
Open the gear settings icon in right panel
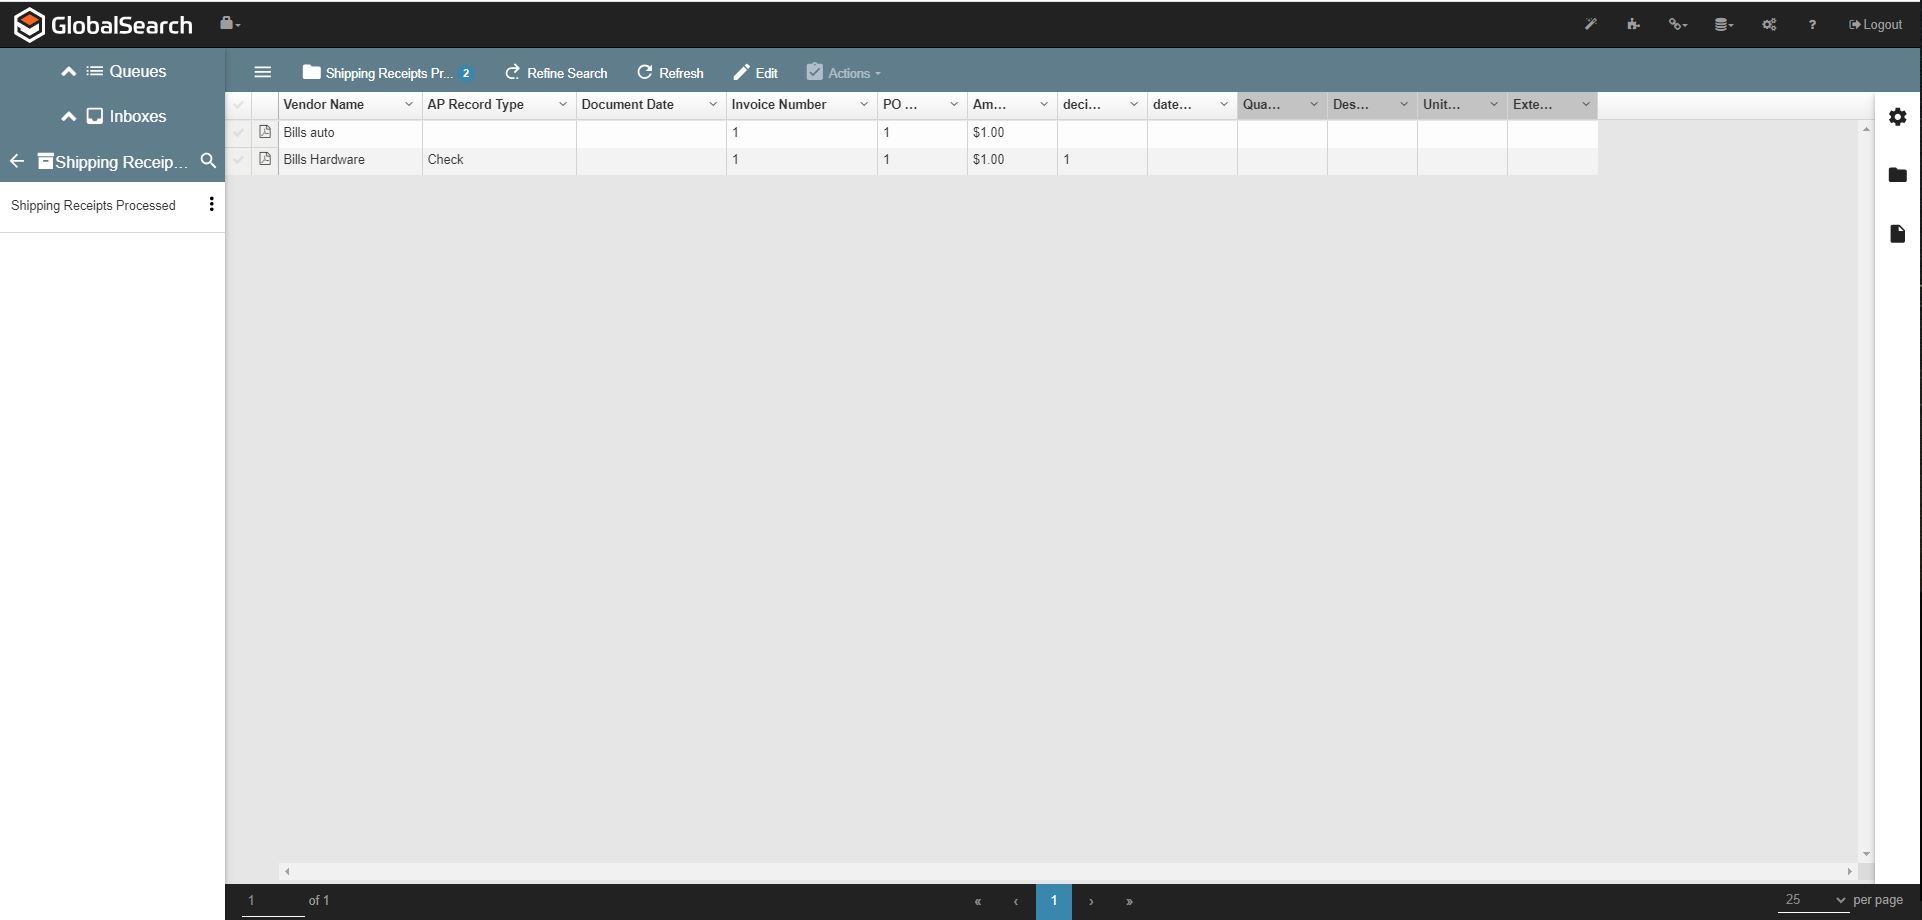(x=1897, y=117)
